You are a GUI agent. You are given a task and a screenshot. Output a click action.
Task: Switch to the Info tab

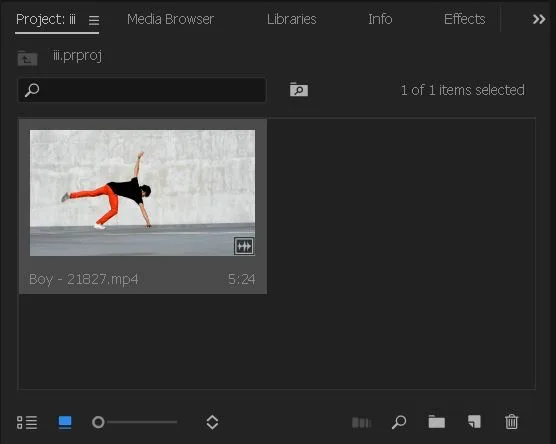tap(380, 19)
